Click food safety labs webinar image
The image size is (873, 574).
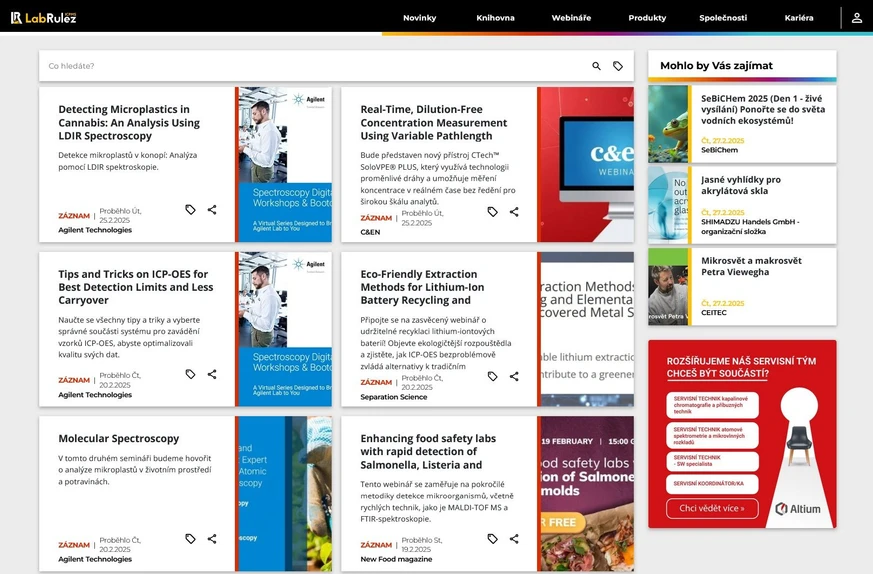(x=587, y=494)
